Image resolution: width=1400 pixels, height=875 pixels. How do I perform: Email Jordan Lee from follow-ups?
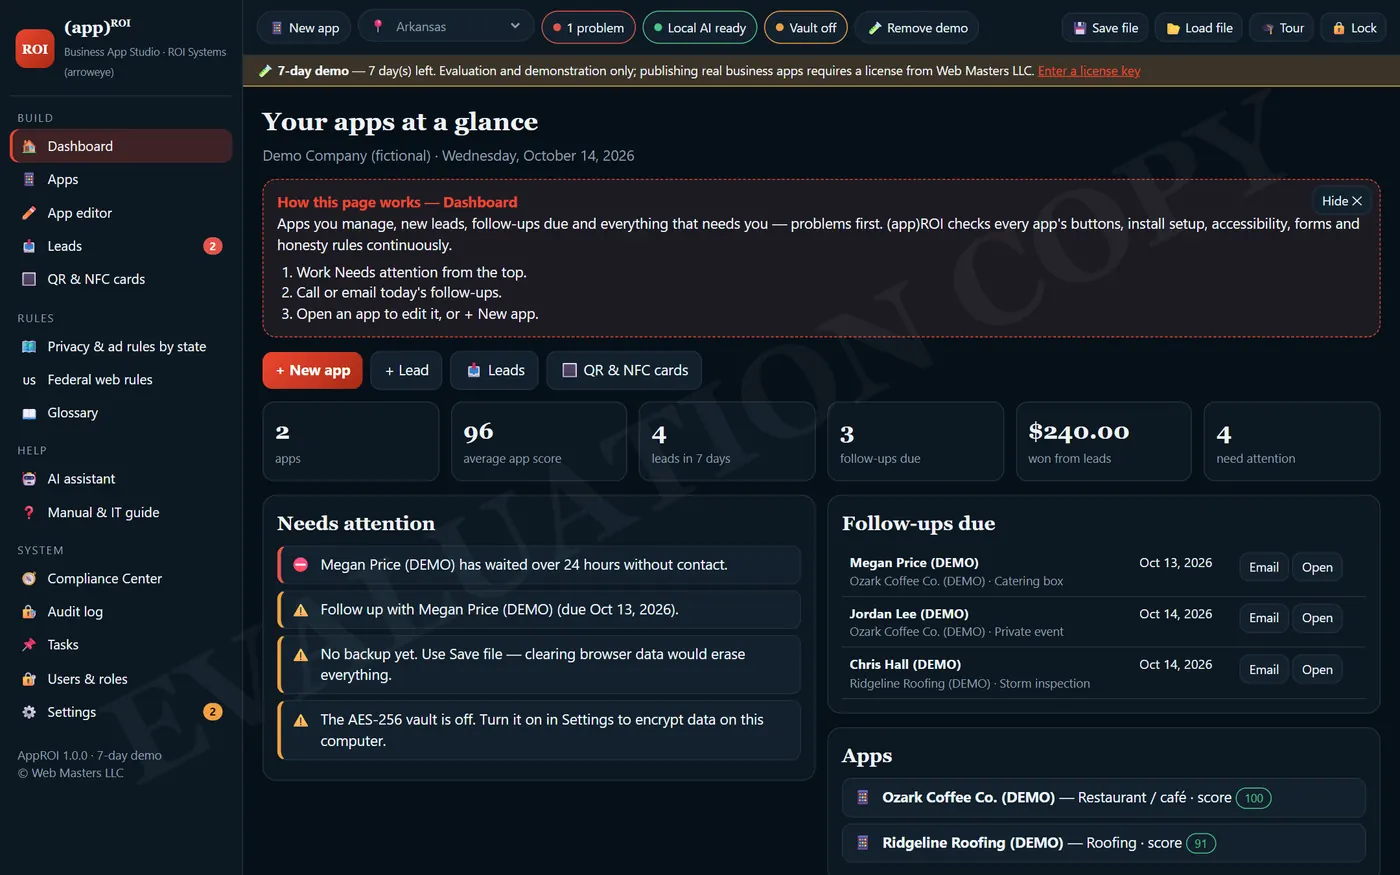click(1263, 618)
